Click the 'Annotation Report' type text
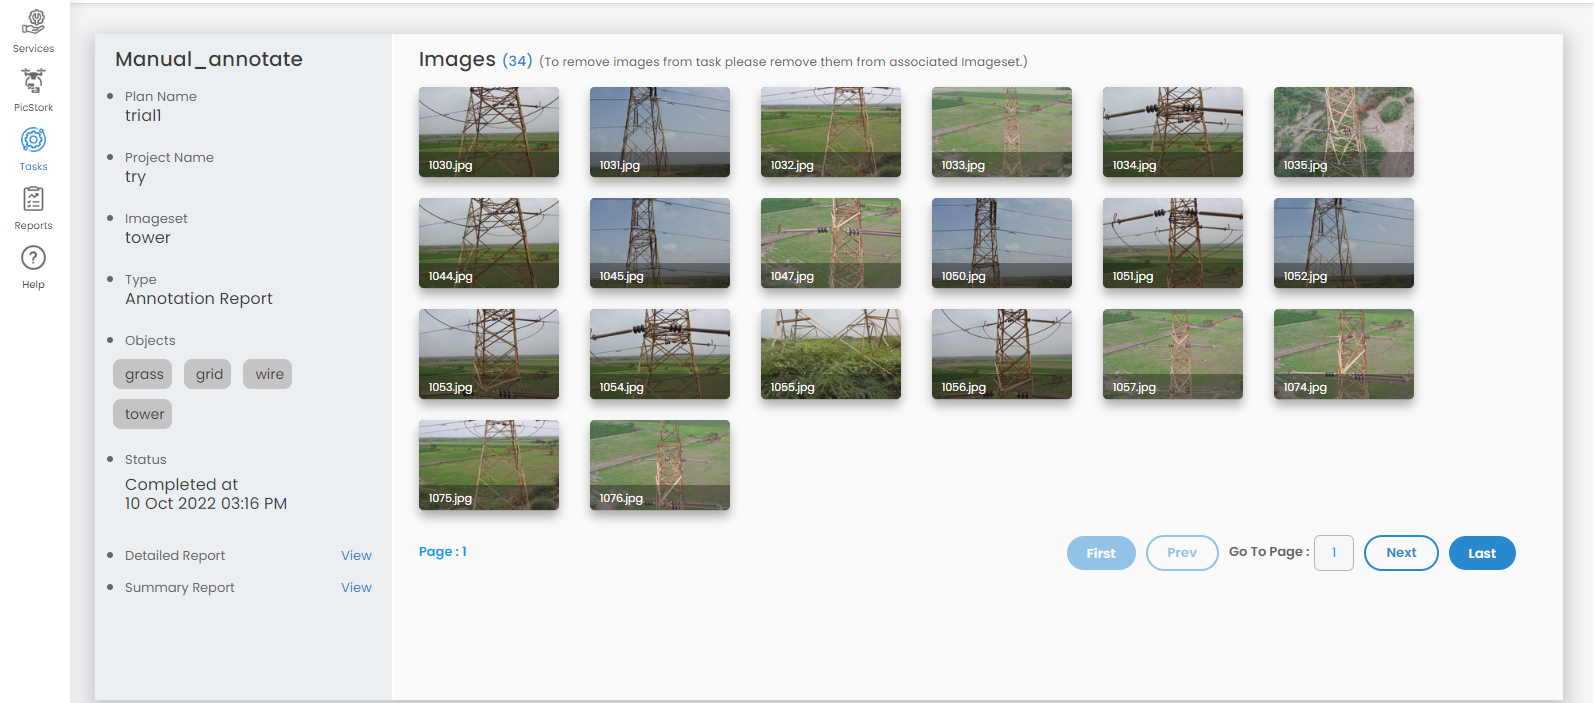The width and height of the screenshot is (1595, 703). (199, 299)
